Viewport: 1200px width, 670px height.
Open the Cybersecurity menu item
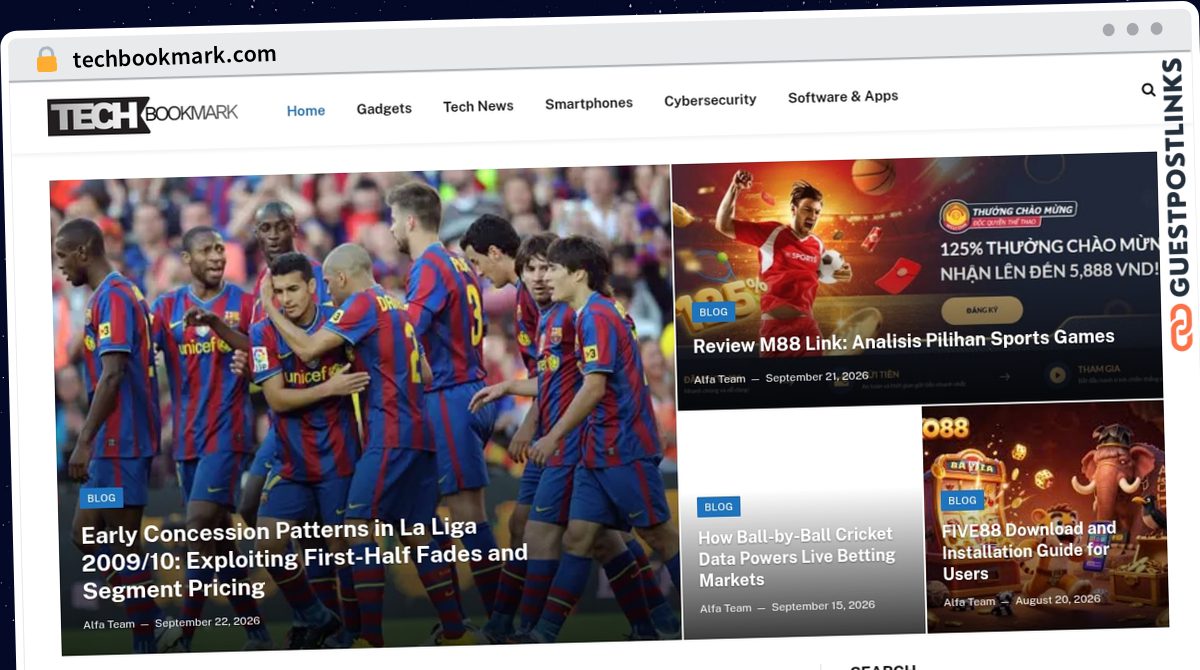tap(710, 100)
